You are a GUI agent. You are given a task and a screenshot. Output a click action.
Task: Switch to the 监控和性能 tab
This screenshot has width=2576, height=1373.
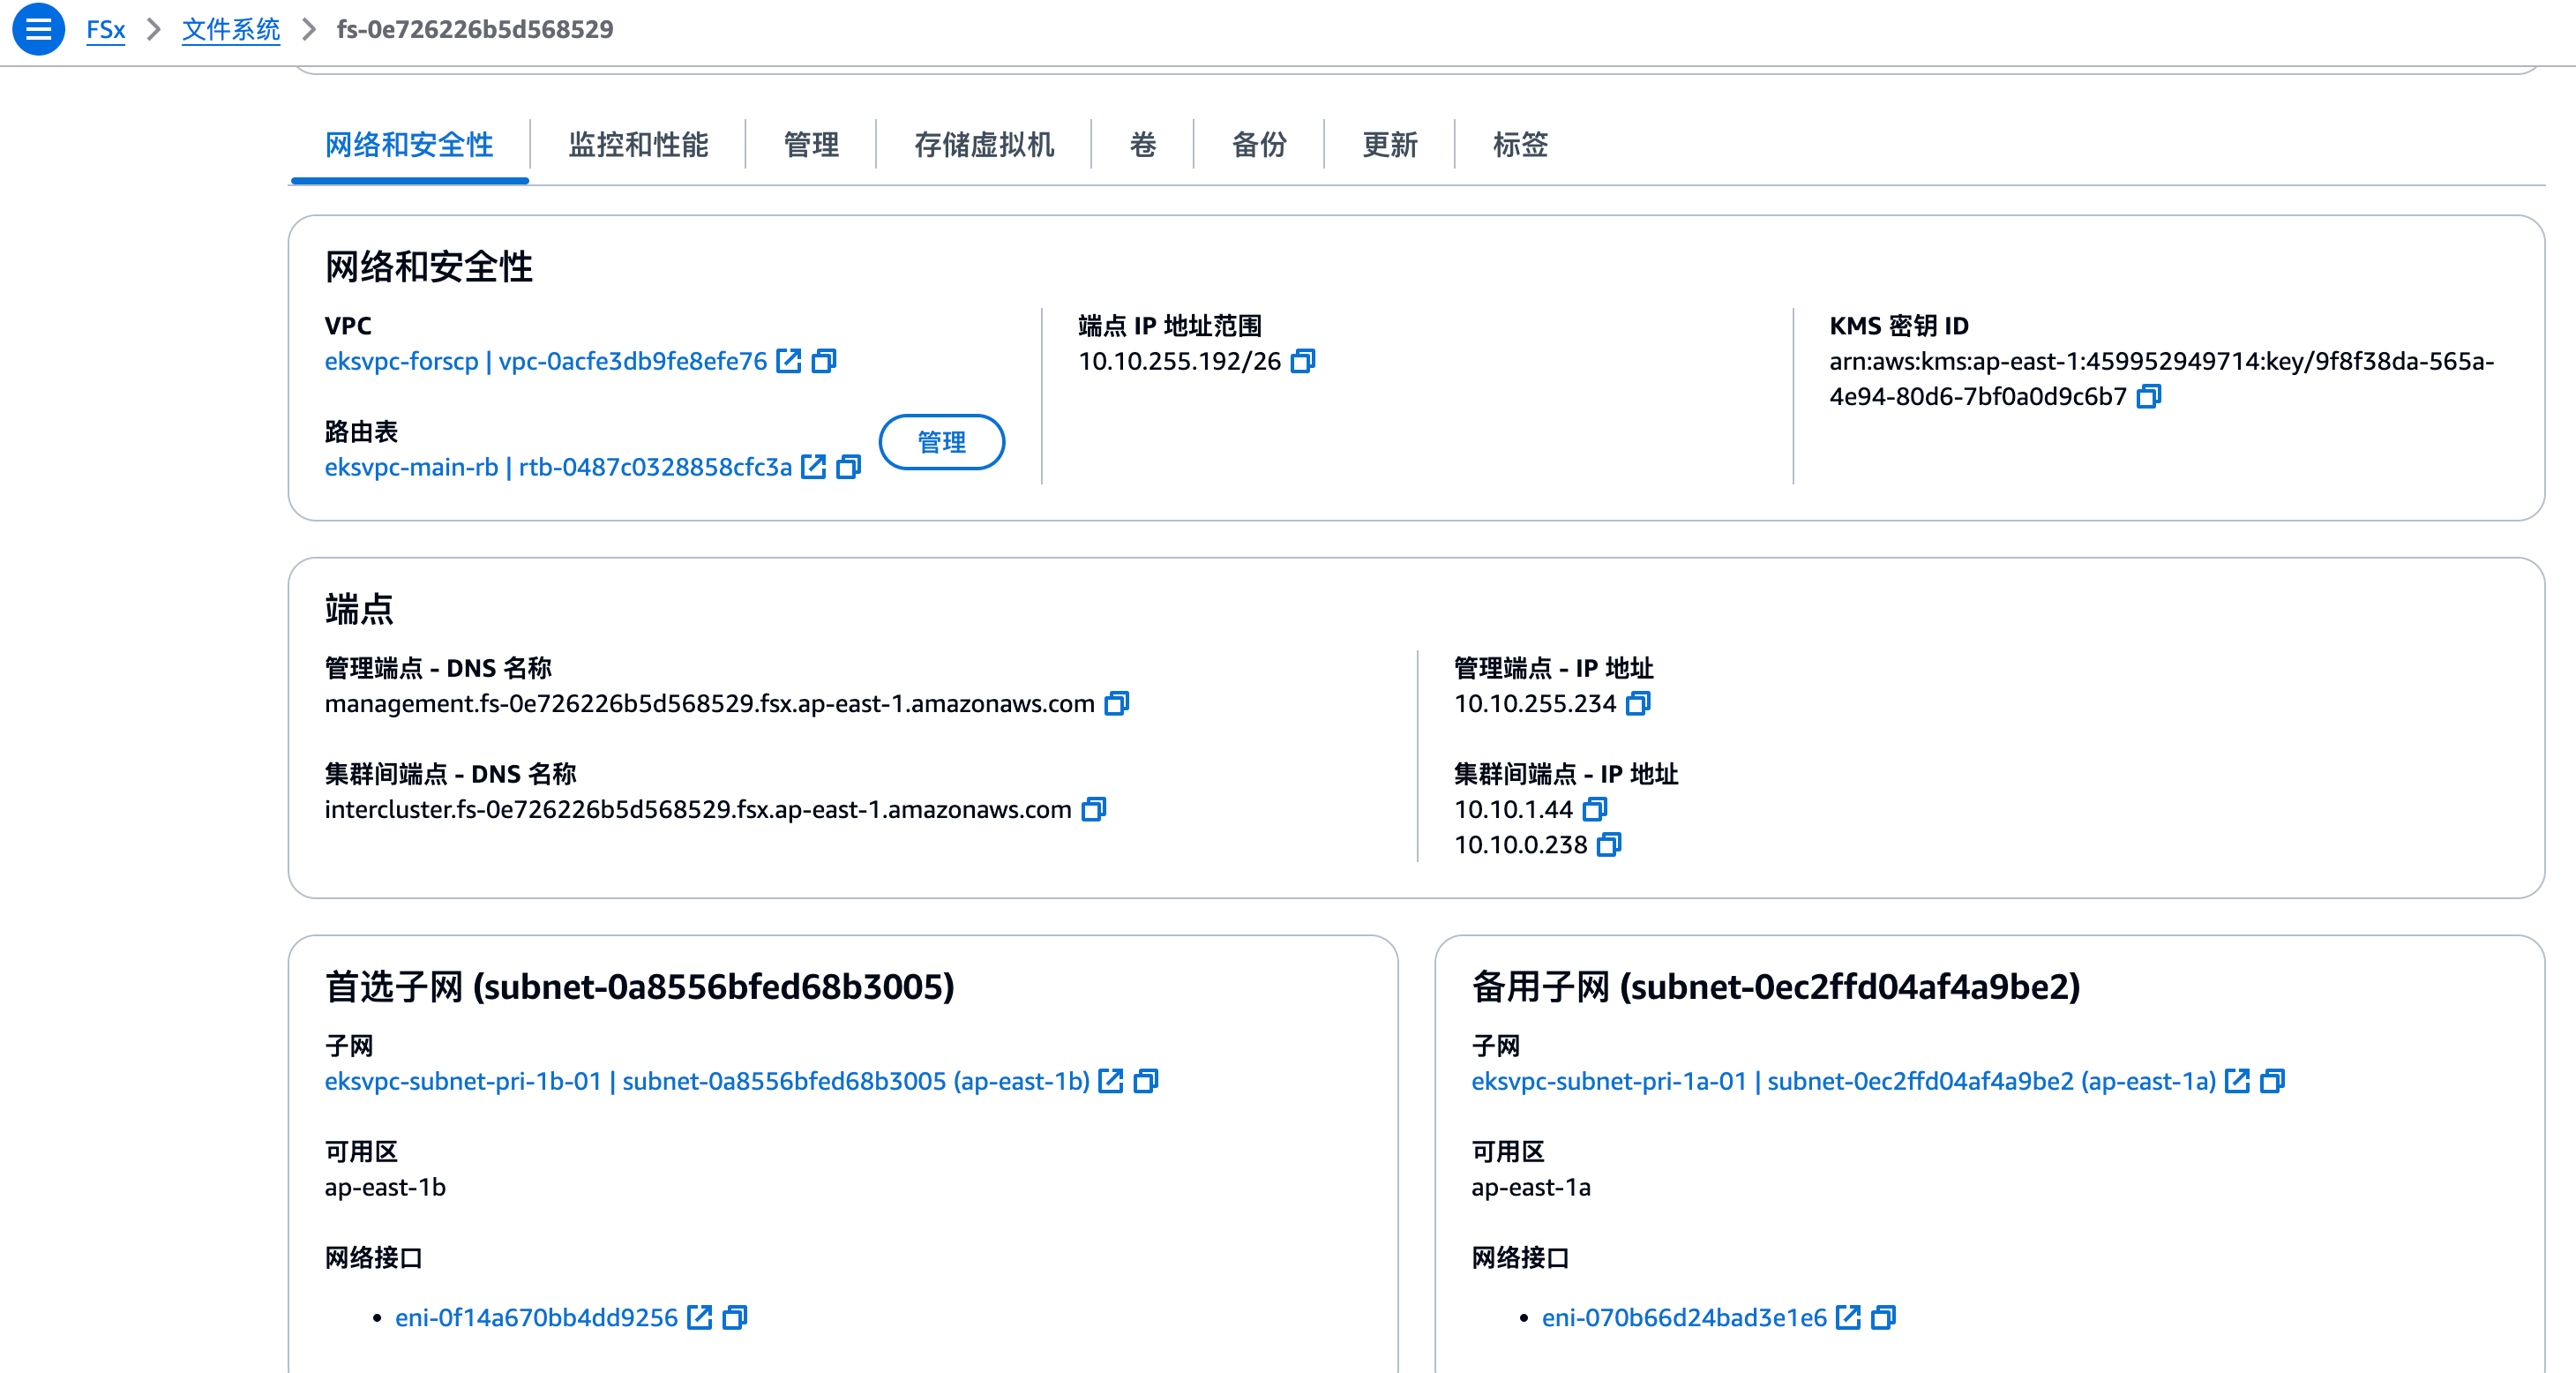click(638, 145)
